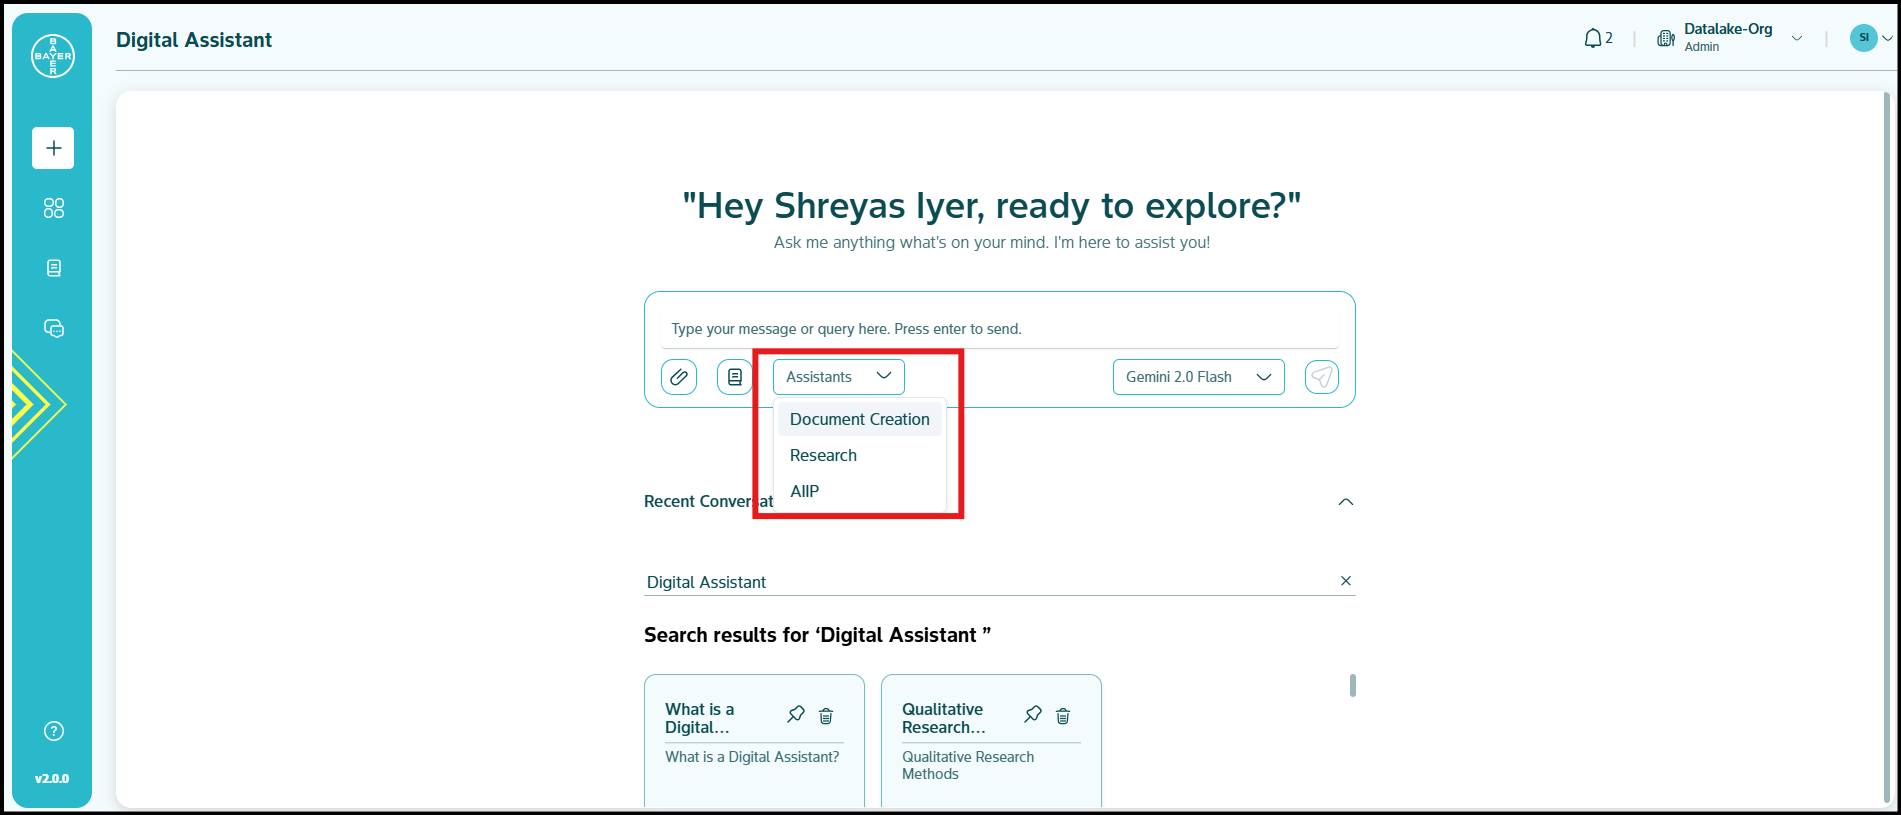Pin the 'What is a Digital...' conversation
Screen dimensions: 1901x815
click(796, 714)
